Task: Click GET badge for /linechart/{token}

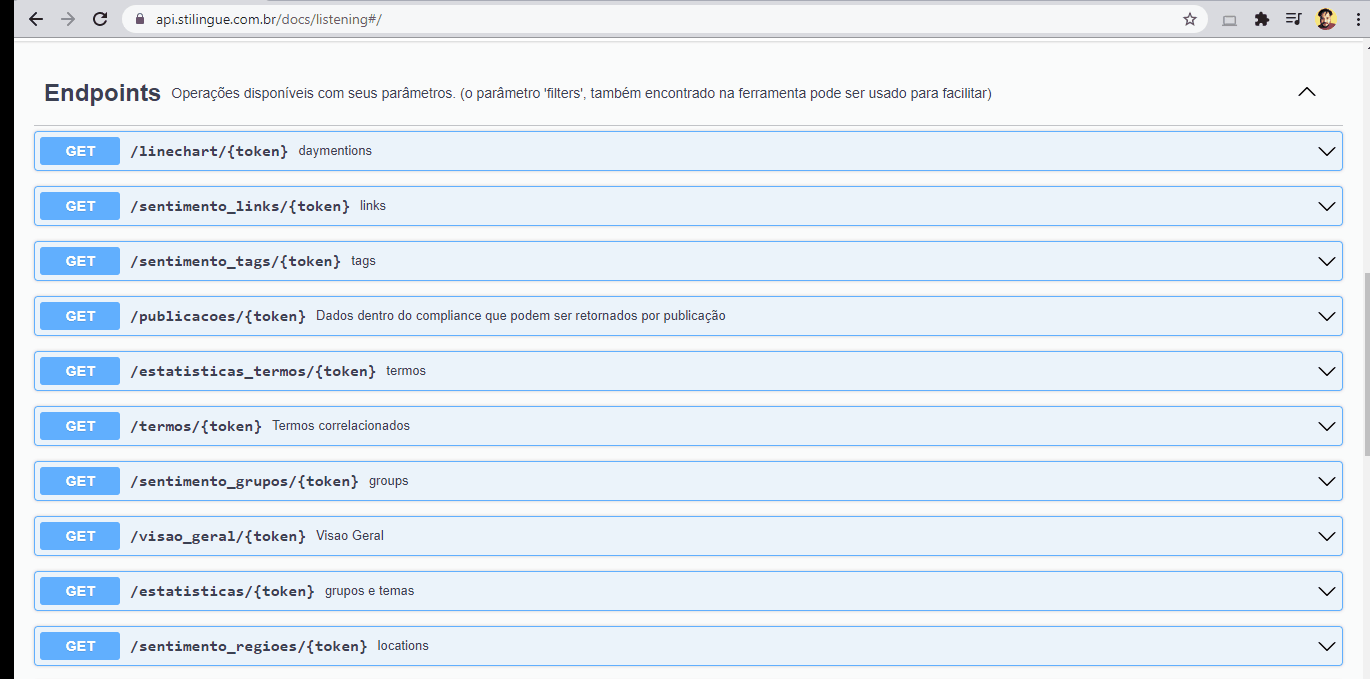Action: point(80,151)
